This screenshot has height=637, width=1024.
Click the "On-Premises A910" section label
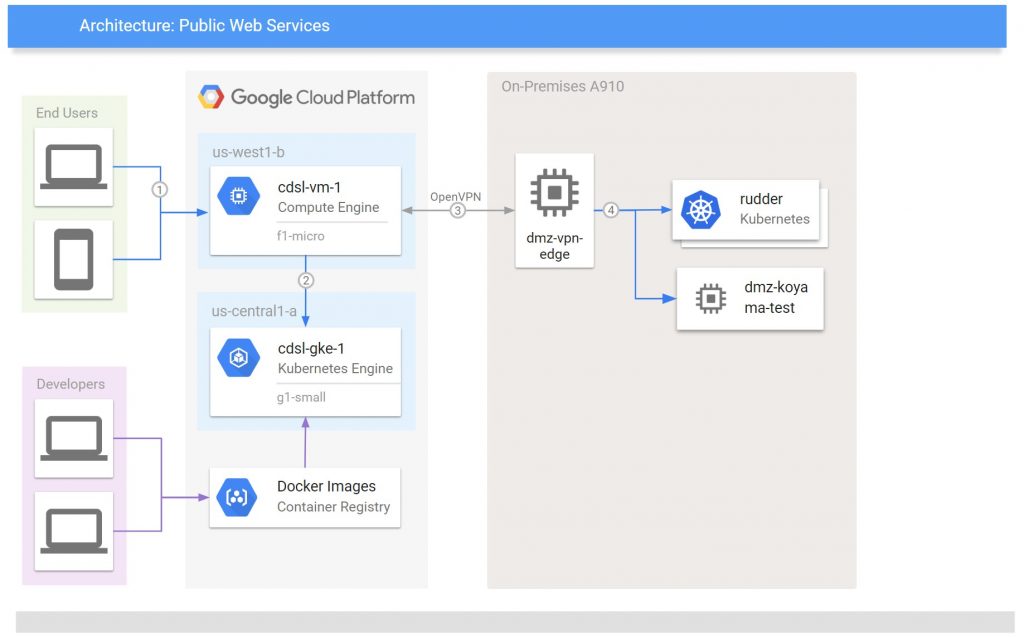[563, 86]
